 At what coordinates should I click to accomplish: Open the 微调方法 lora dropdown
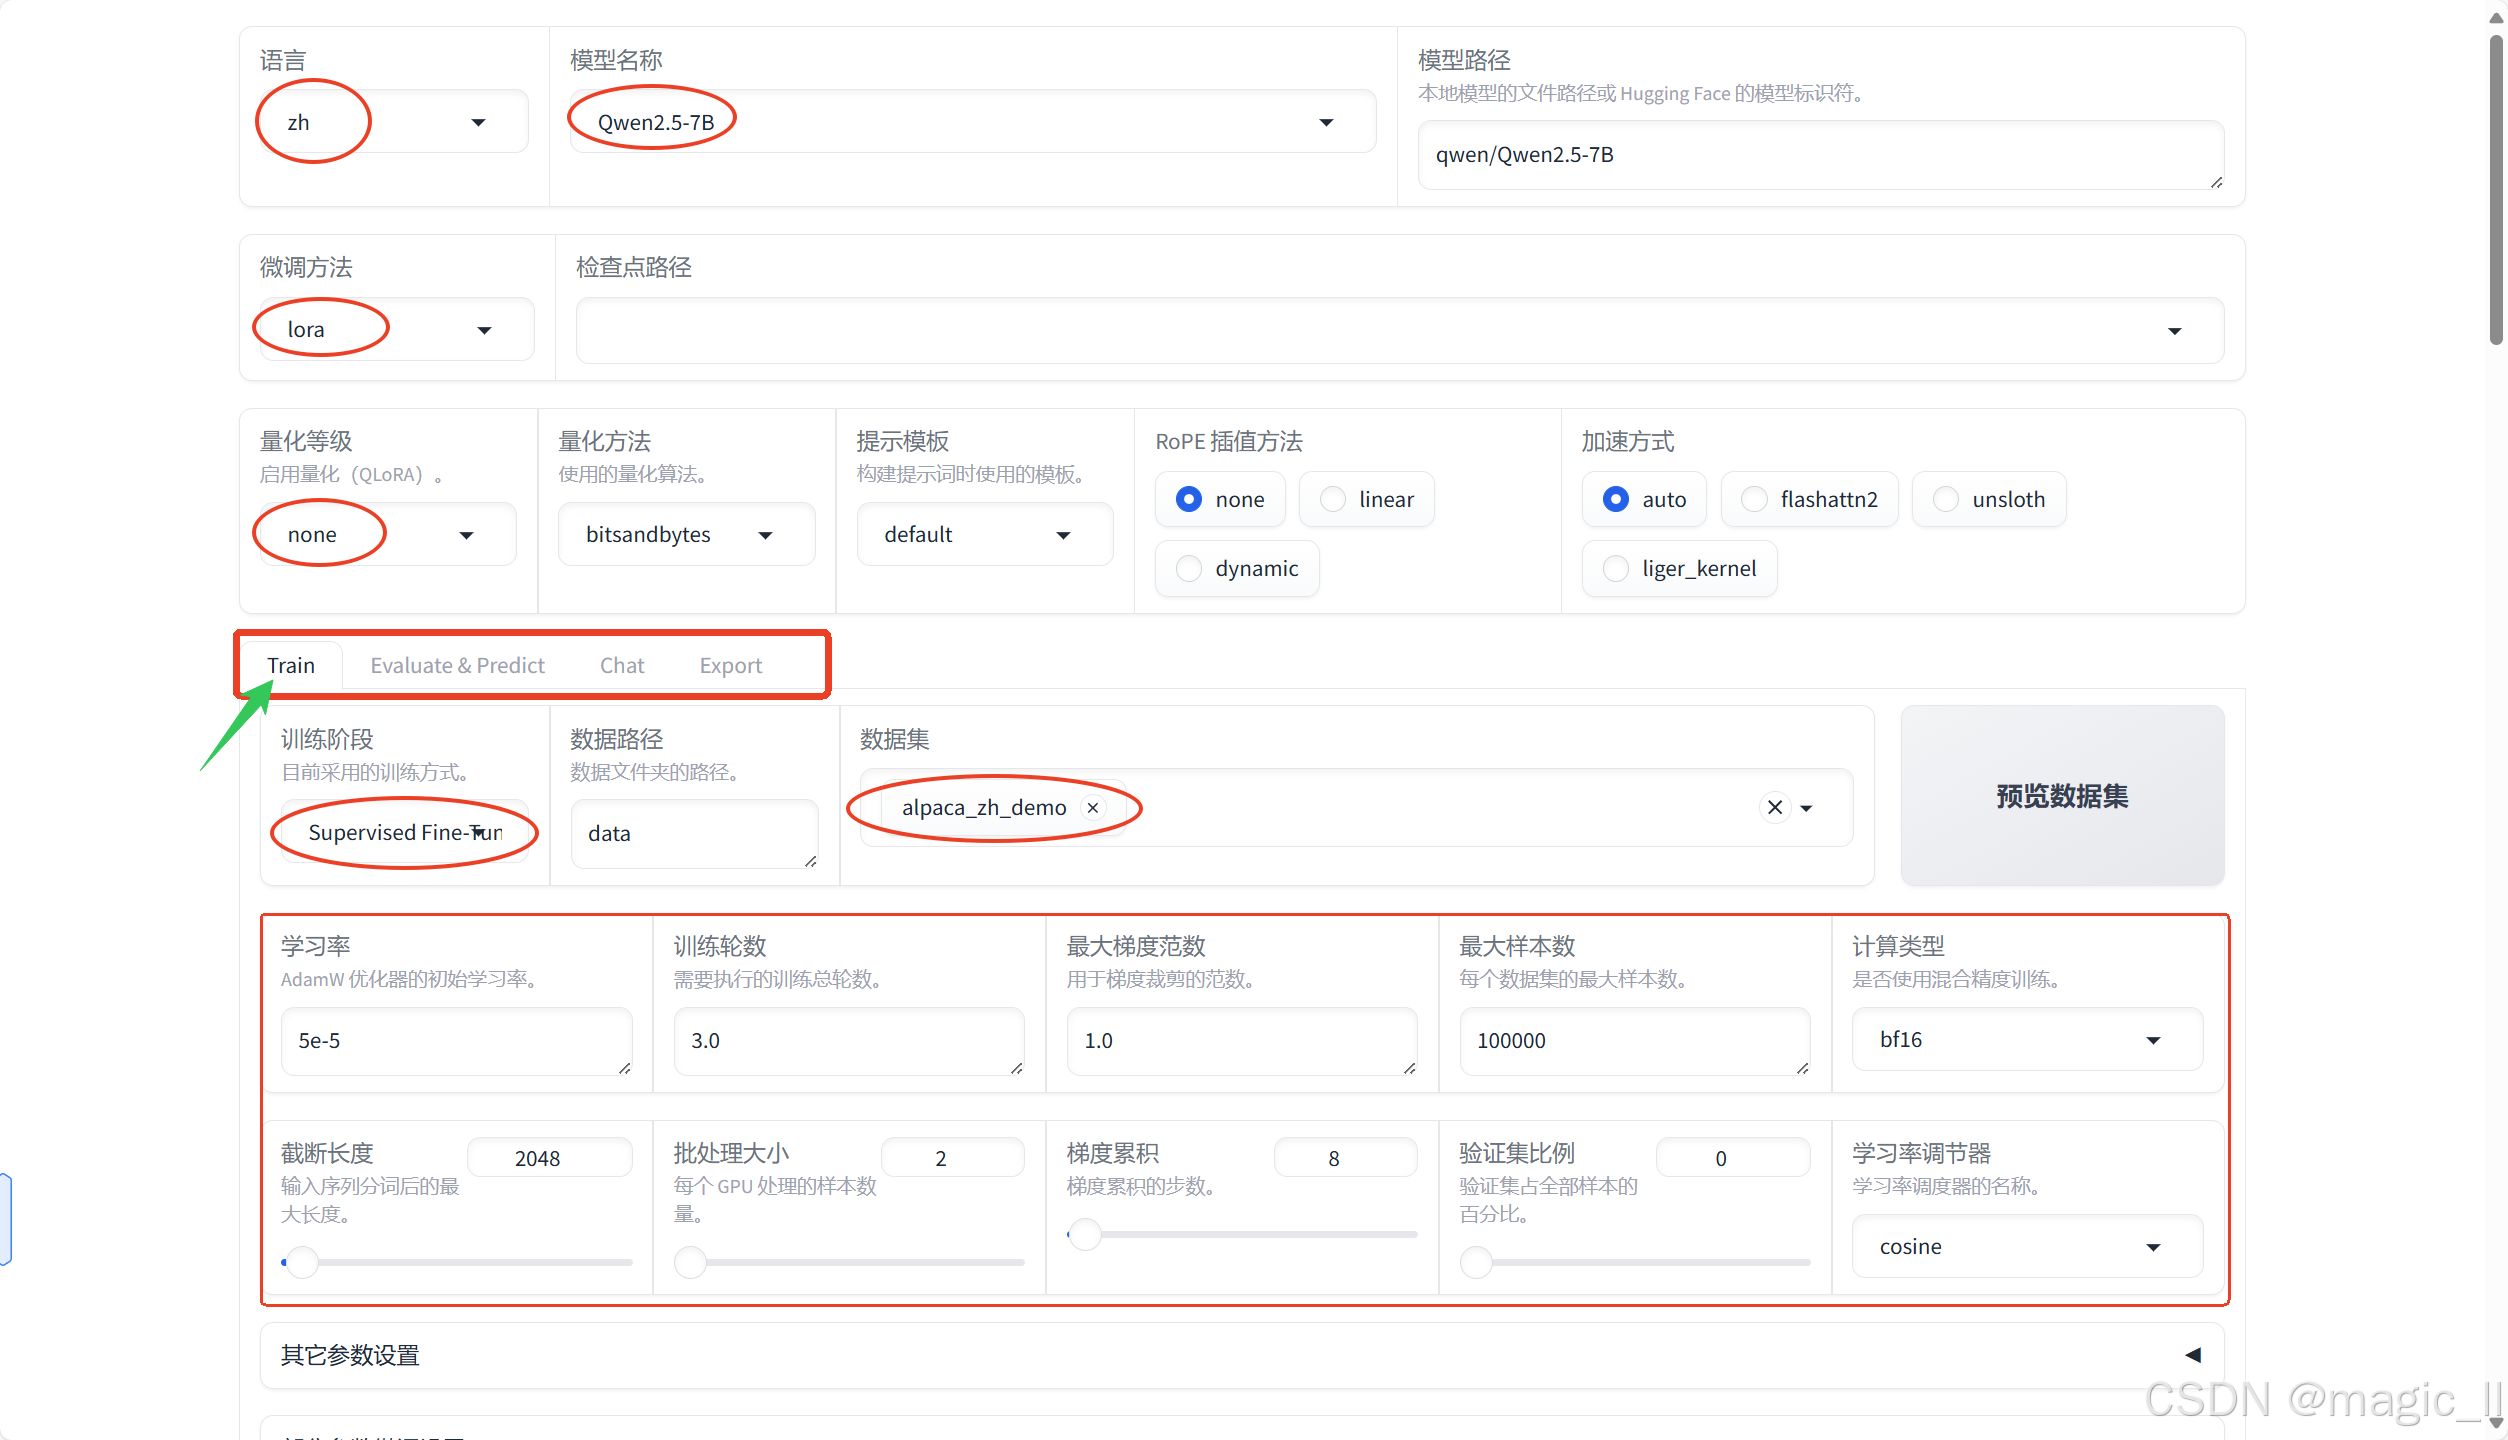[x=397, y=329]
